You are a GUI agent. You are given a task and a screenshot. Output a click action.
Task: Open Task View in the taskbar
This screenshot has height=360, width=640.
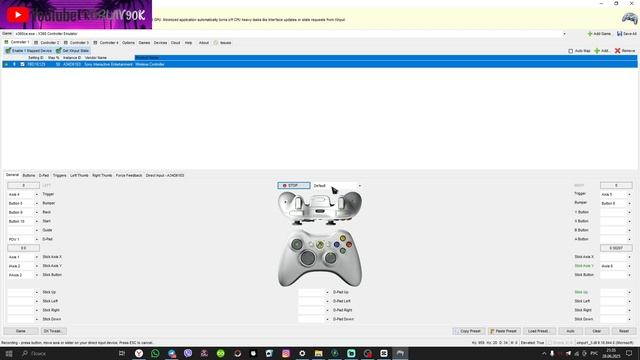pos(122,353)
